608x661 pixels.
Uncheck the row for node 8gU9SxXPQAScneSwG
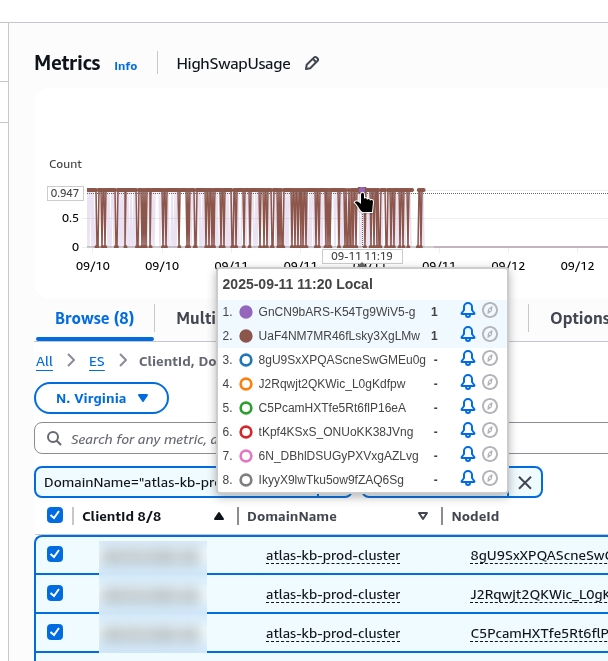coord(55,555)
